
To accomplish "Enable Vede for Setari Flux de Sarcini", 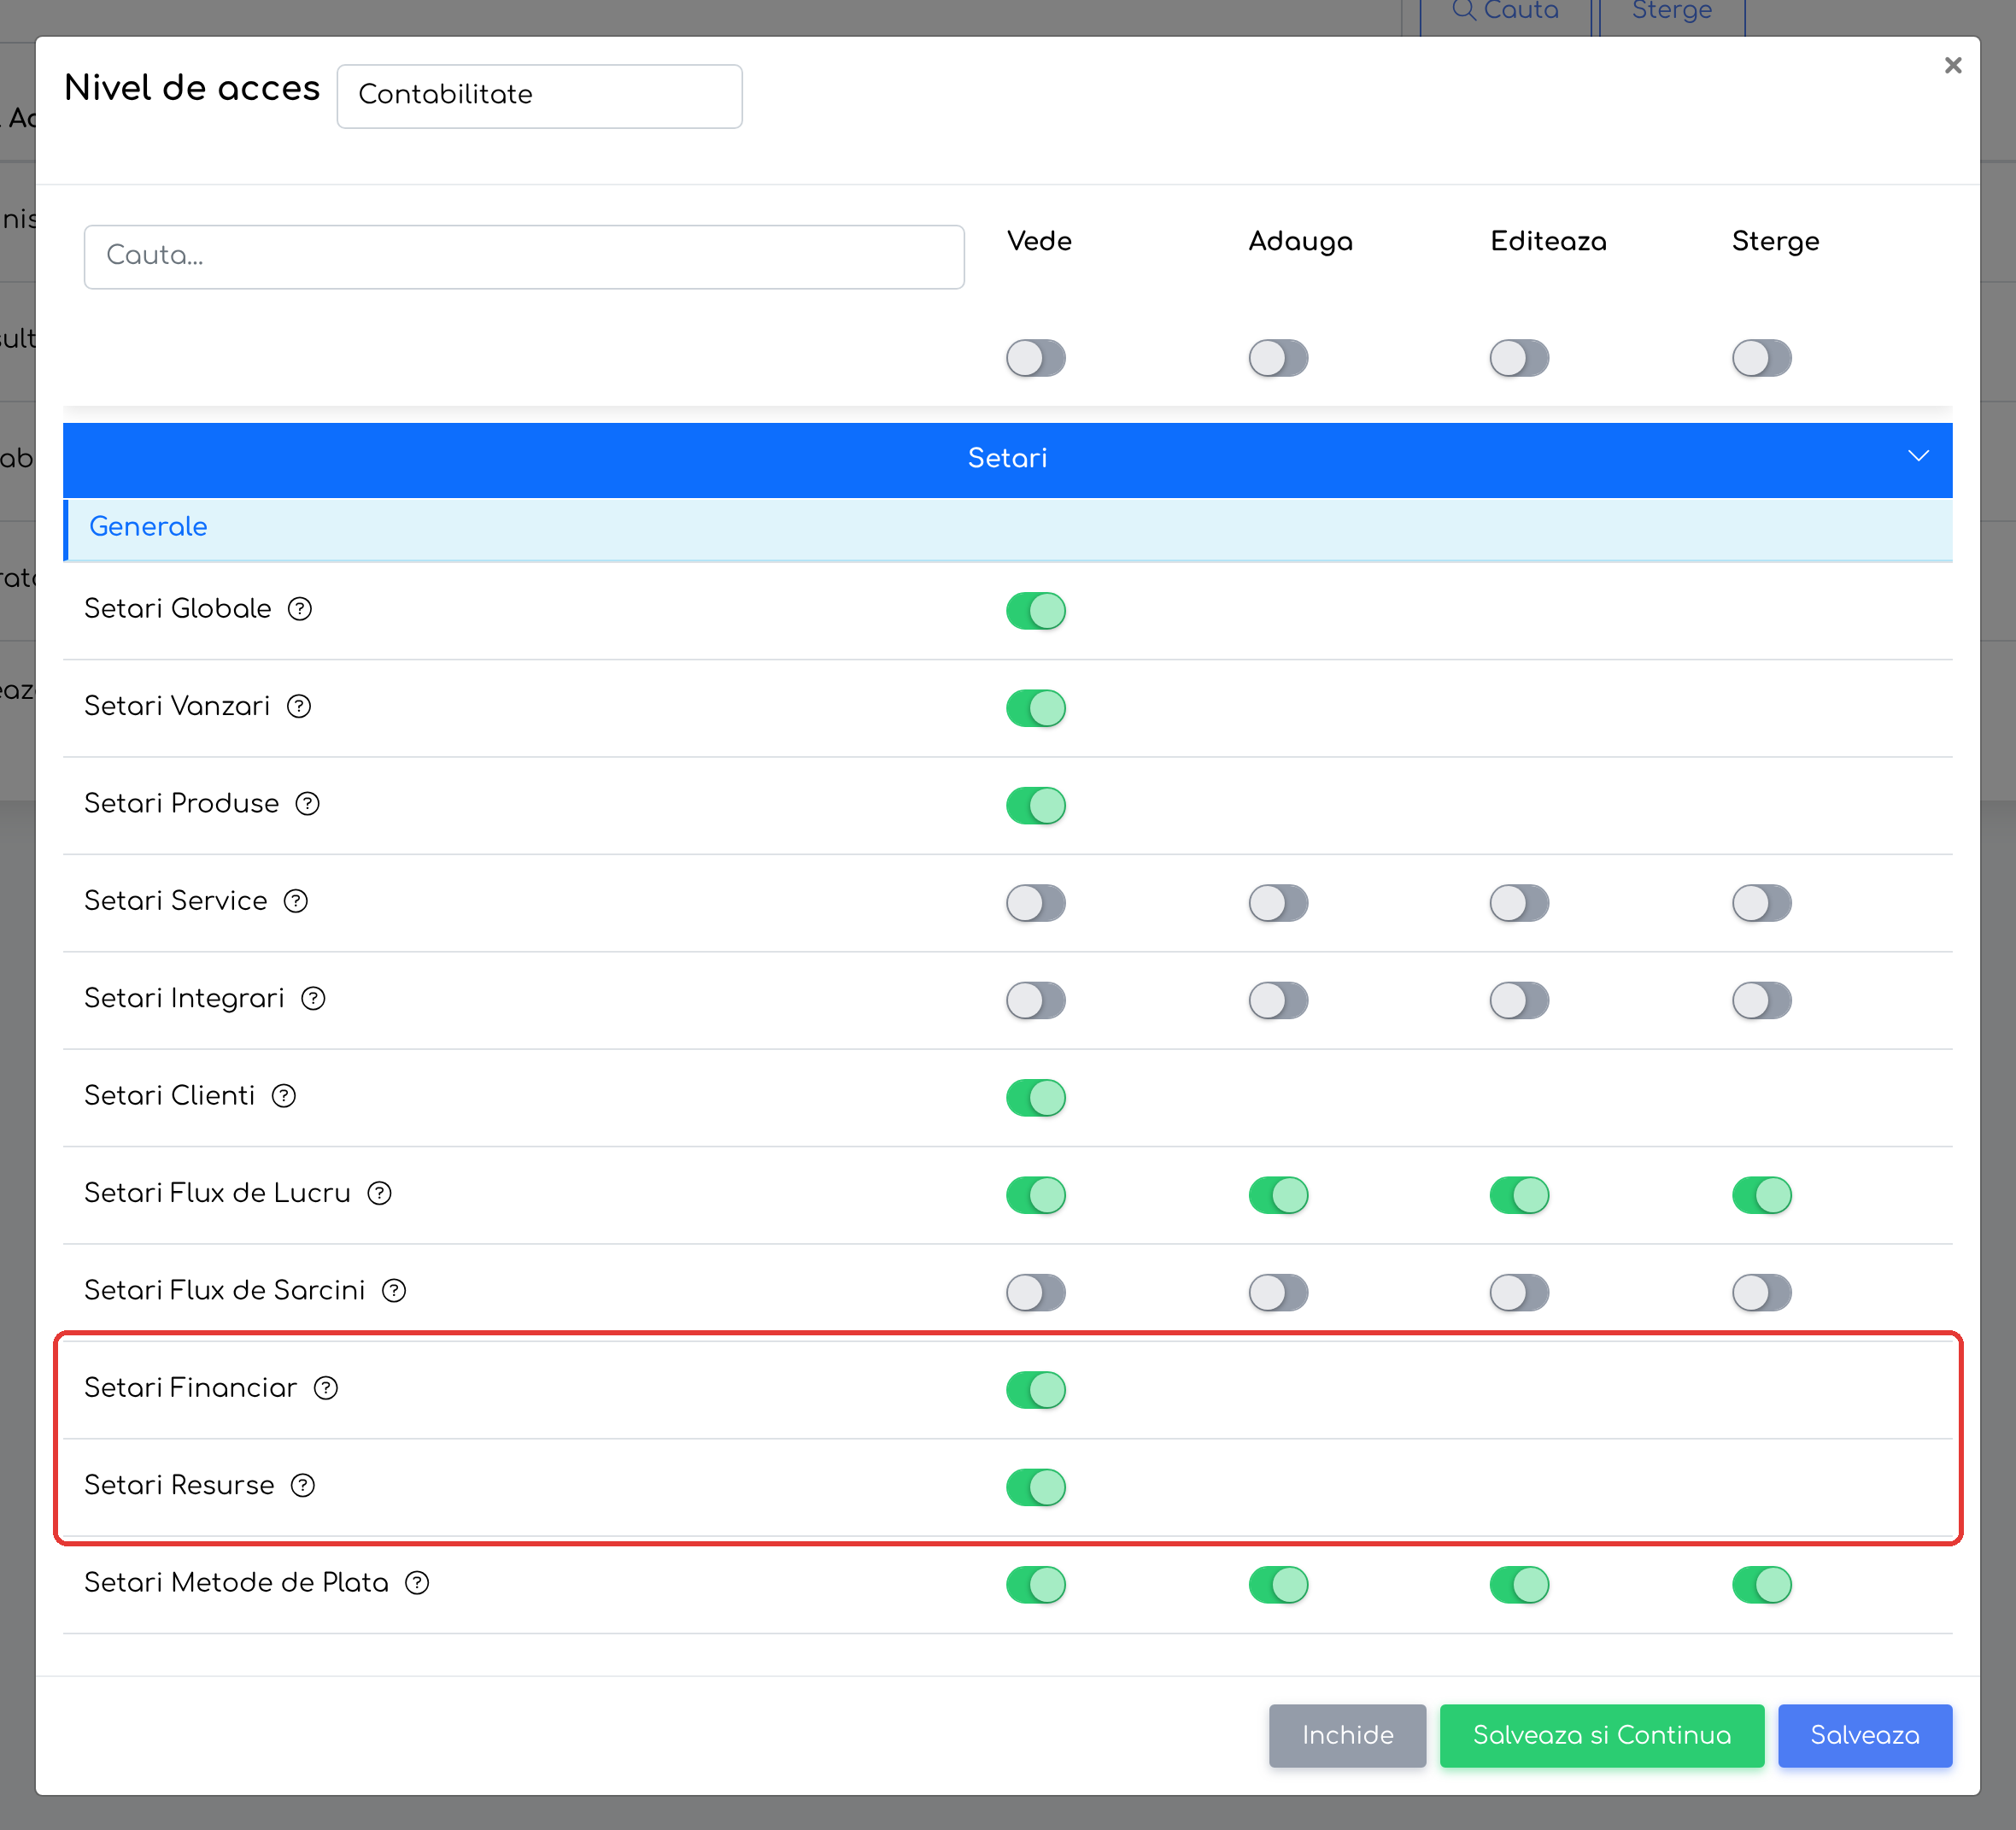I will point(1036,1293).
